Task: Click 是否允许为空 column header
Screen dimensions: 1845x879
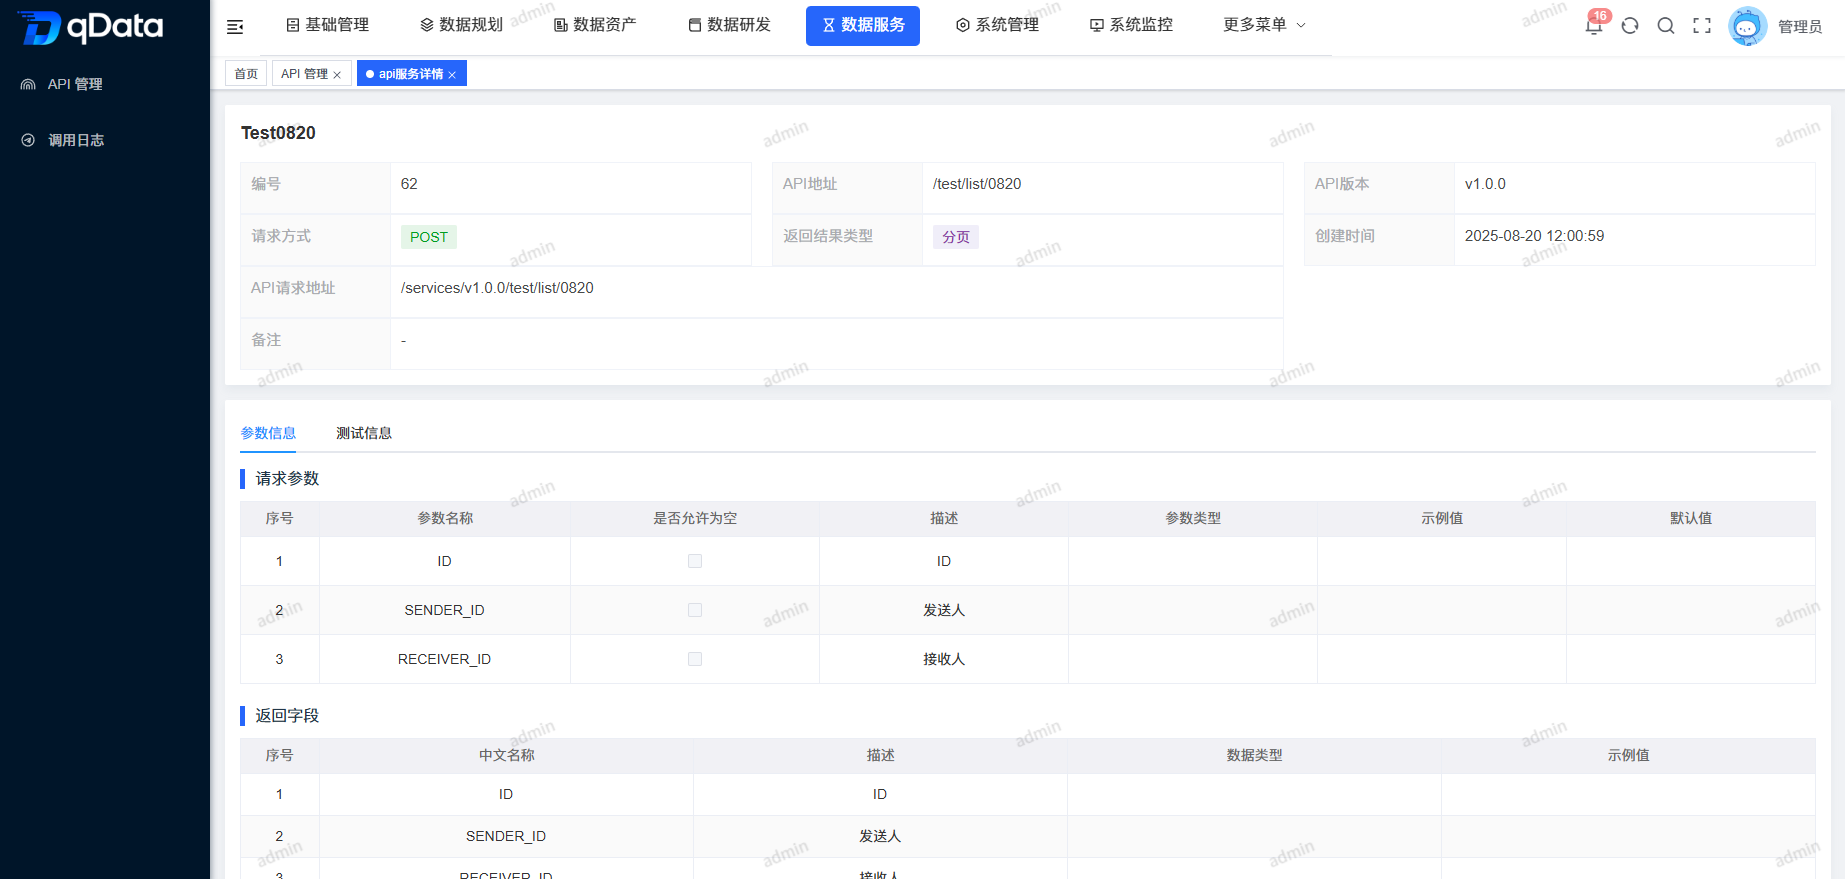Action: [x=695, y=518]
